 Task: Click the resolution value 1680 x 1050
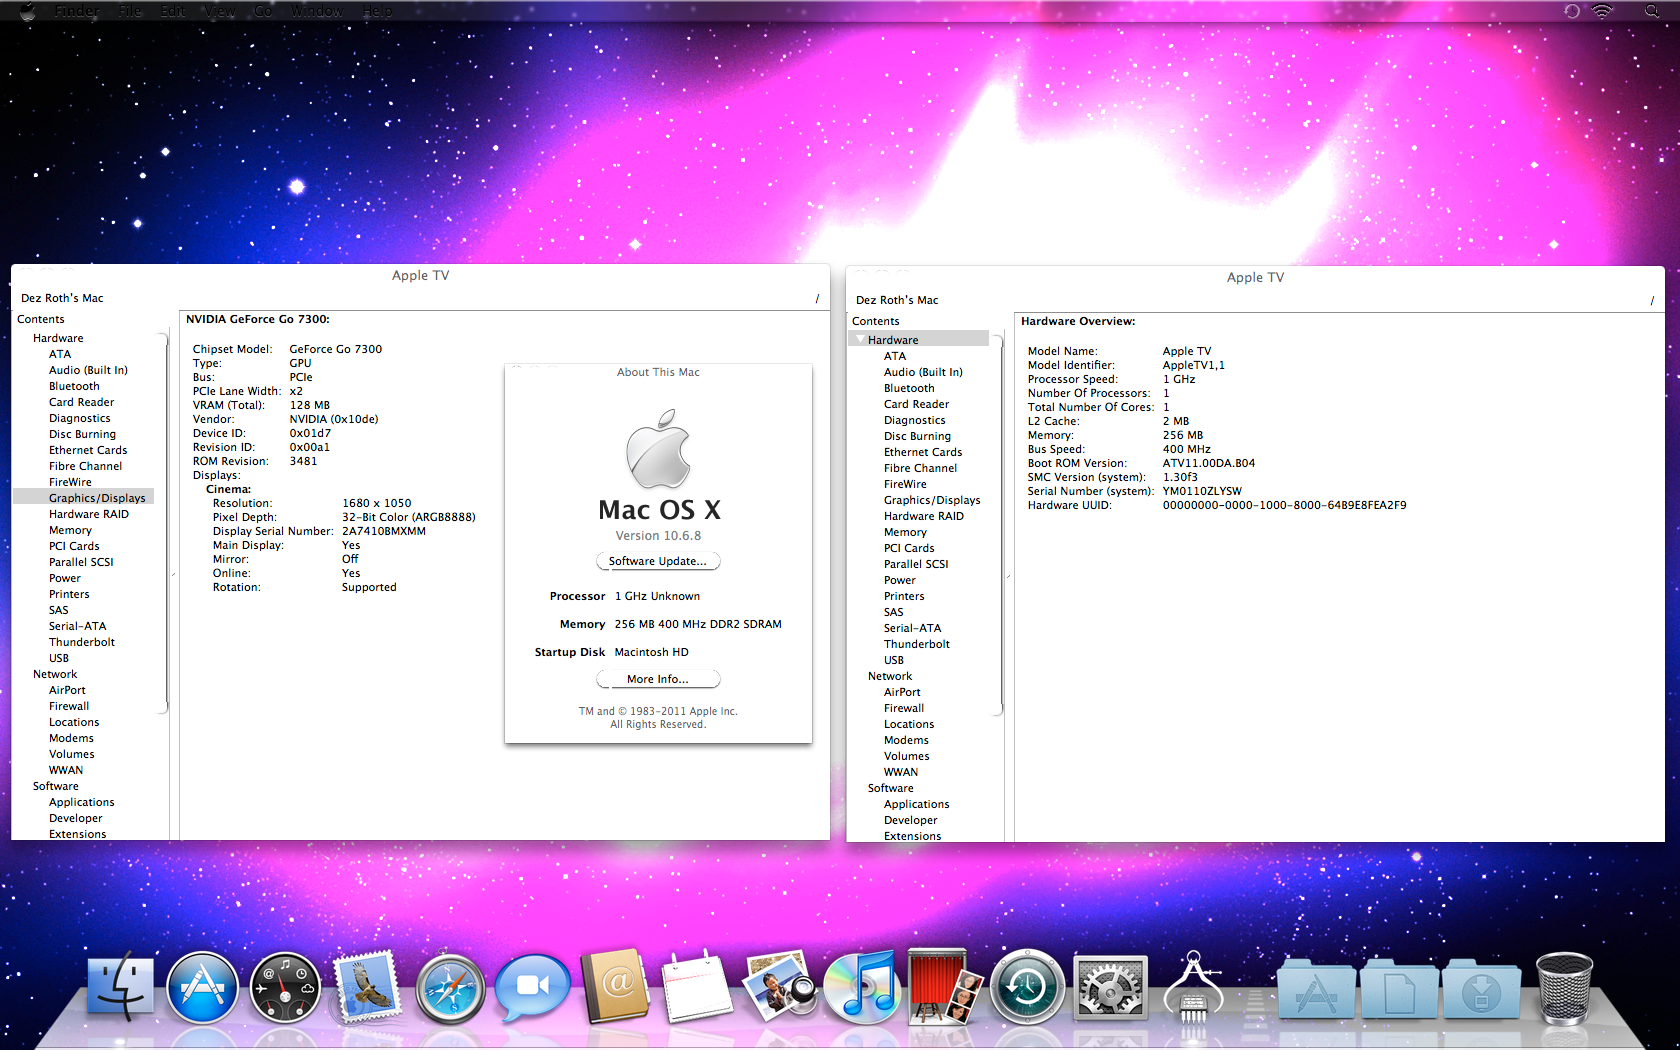377,503
